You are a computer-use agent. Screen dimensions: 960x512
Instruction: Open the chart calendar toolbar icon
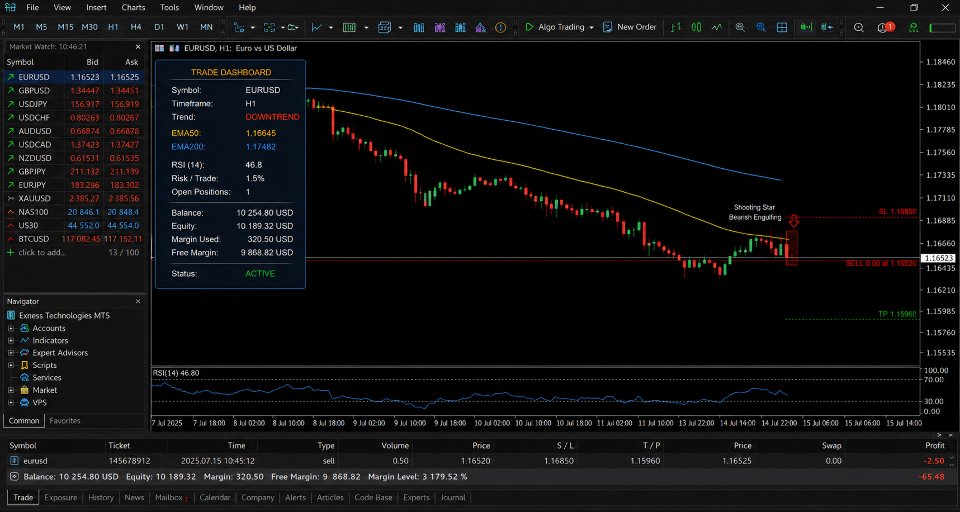point(384,28)
